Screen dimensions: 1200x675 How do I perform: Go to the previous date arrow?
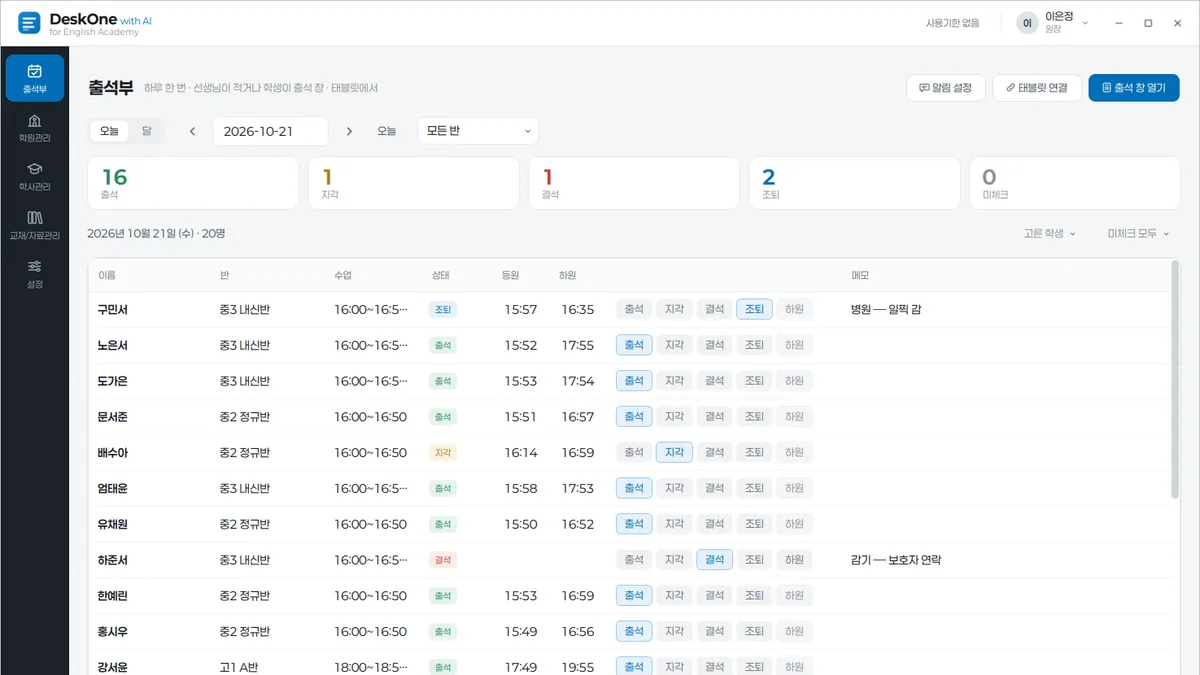(x=192, y=131)
